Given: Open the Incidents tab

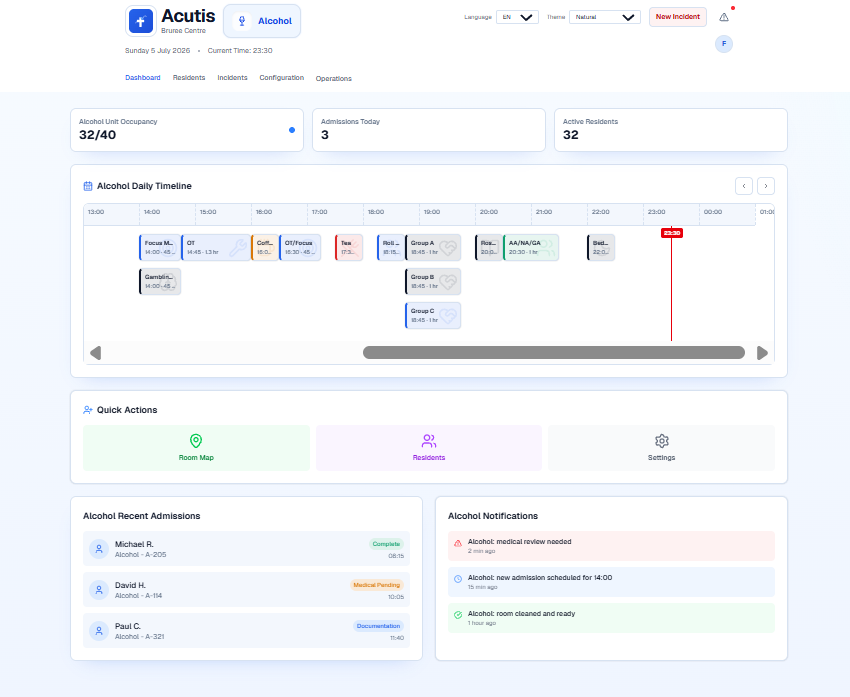Looking at the screenshot, I should click(232, 78).
